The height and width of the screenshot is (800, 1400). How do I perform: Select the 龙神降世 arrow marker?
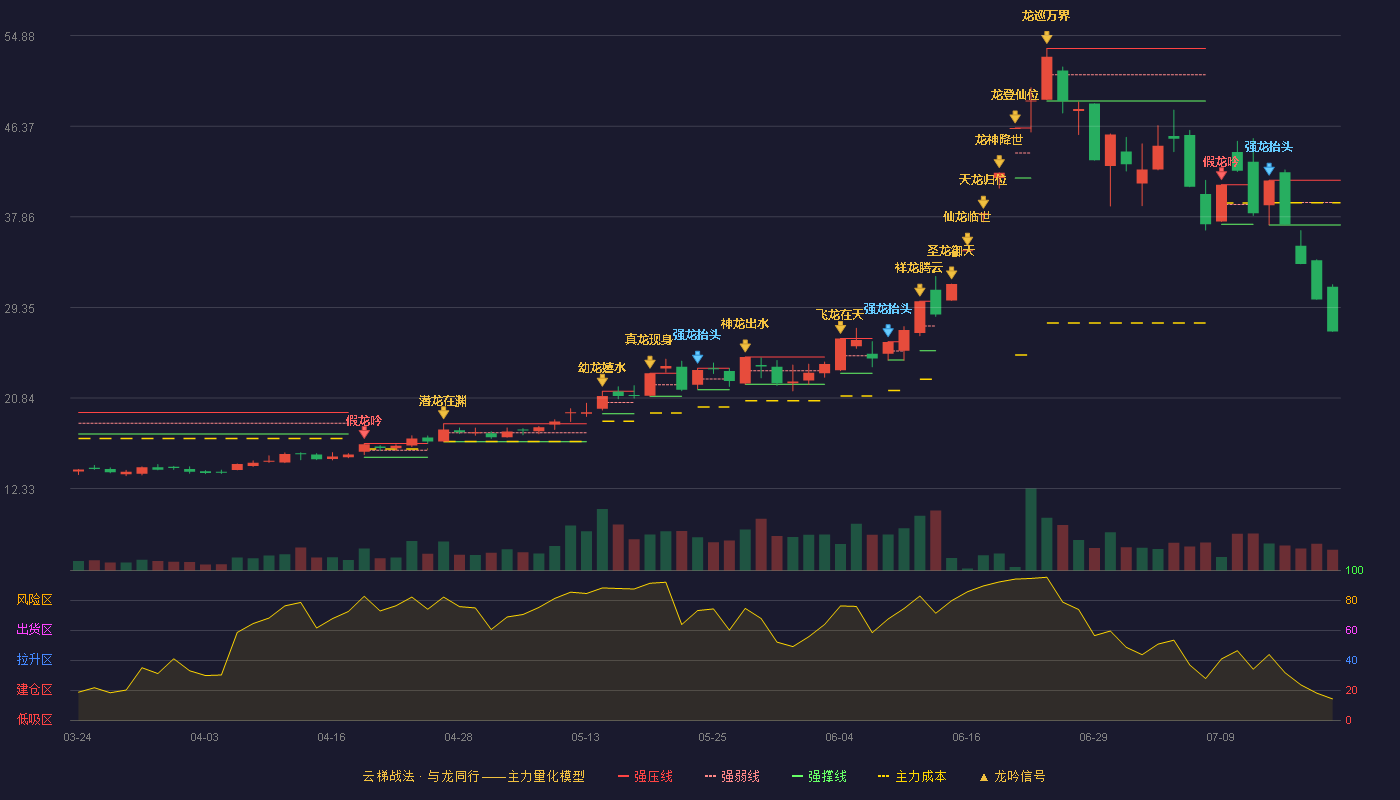(x=999, y=162)
